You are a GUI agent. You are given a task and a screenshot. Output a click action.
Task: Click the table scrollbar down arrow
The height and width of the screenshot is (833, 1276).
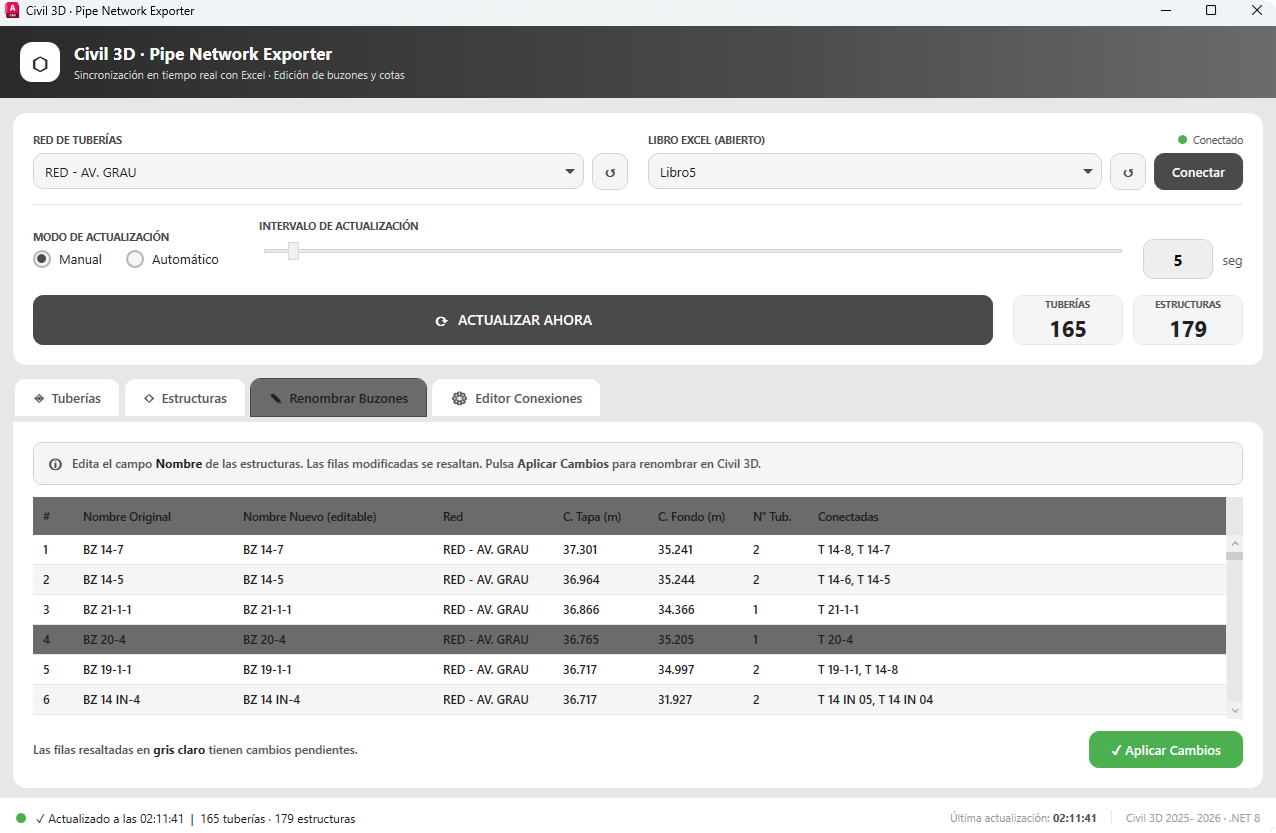[1235, 710]
